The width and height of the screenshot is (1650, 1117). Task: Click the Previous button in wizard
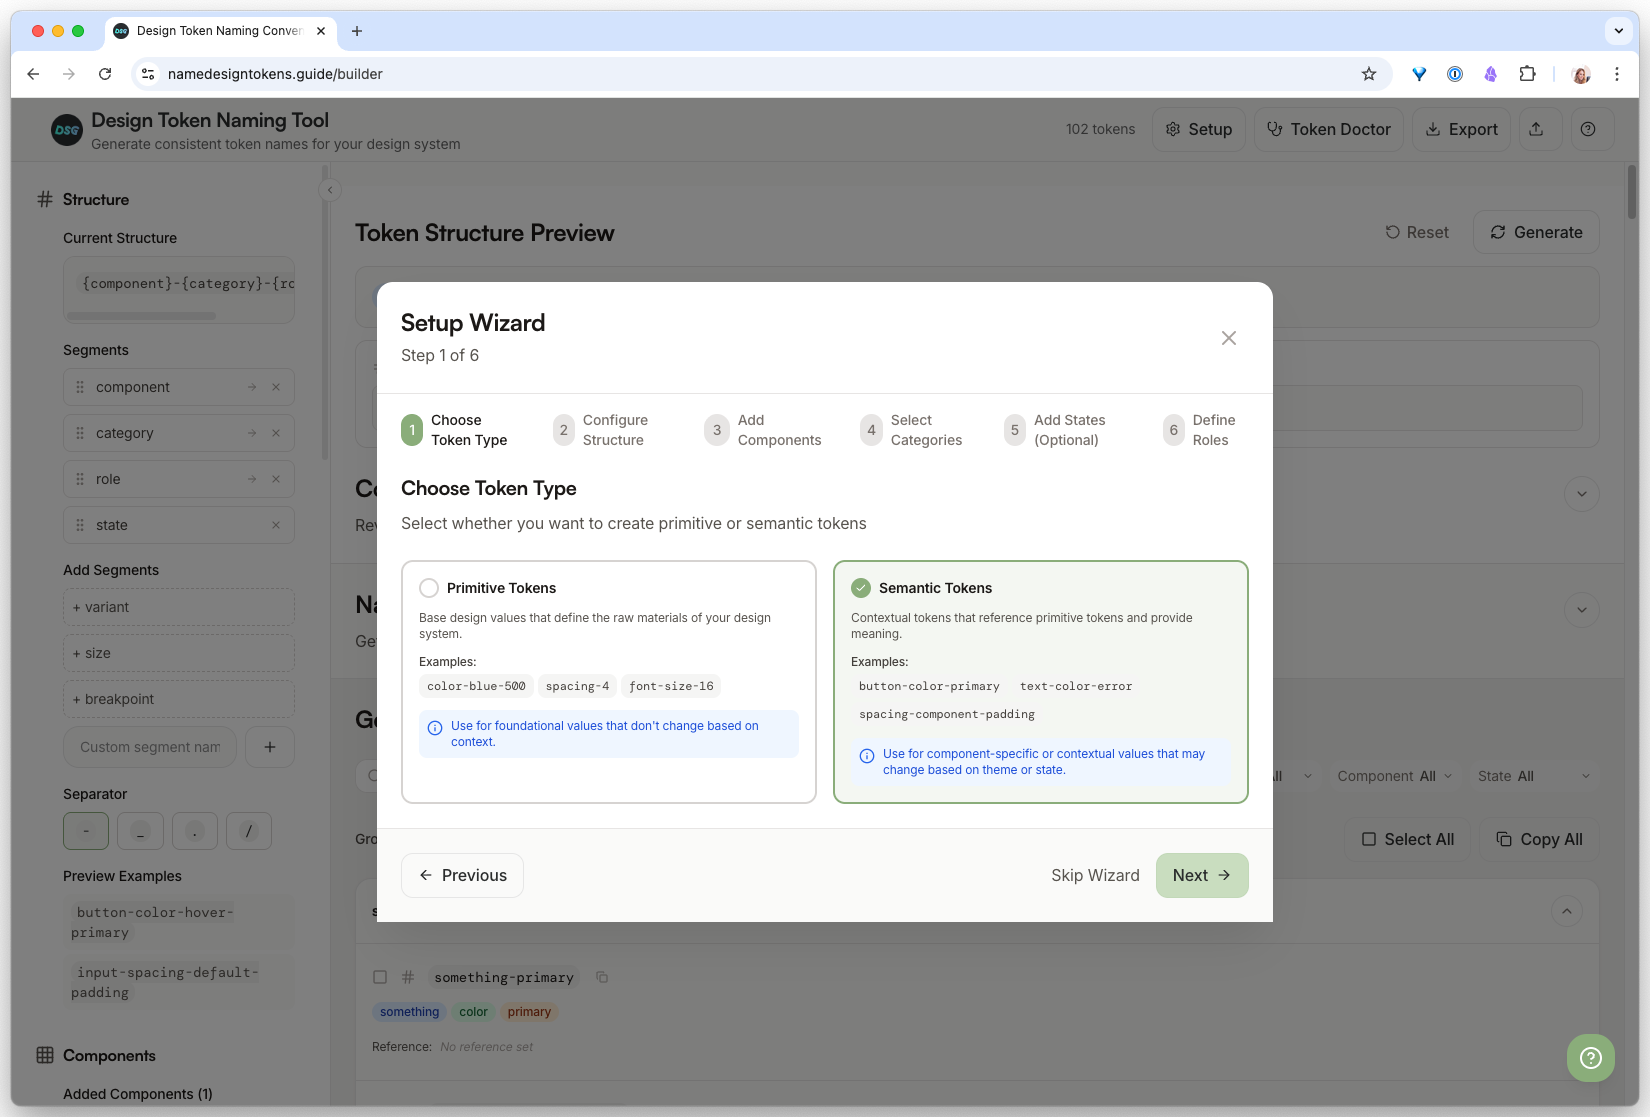click(462, 875)
